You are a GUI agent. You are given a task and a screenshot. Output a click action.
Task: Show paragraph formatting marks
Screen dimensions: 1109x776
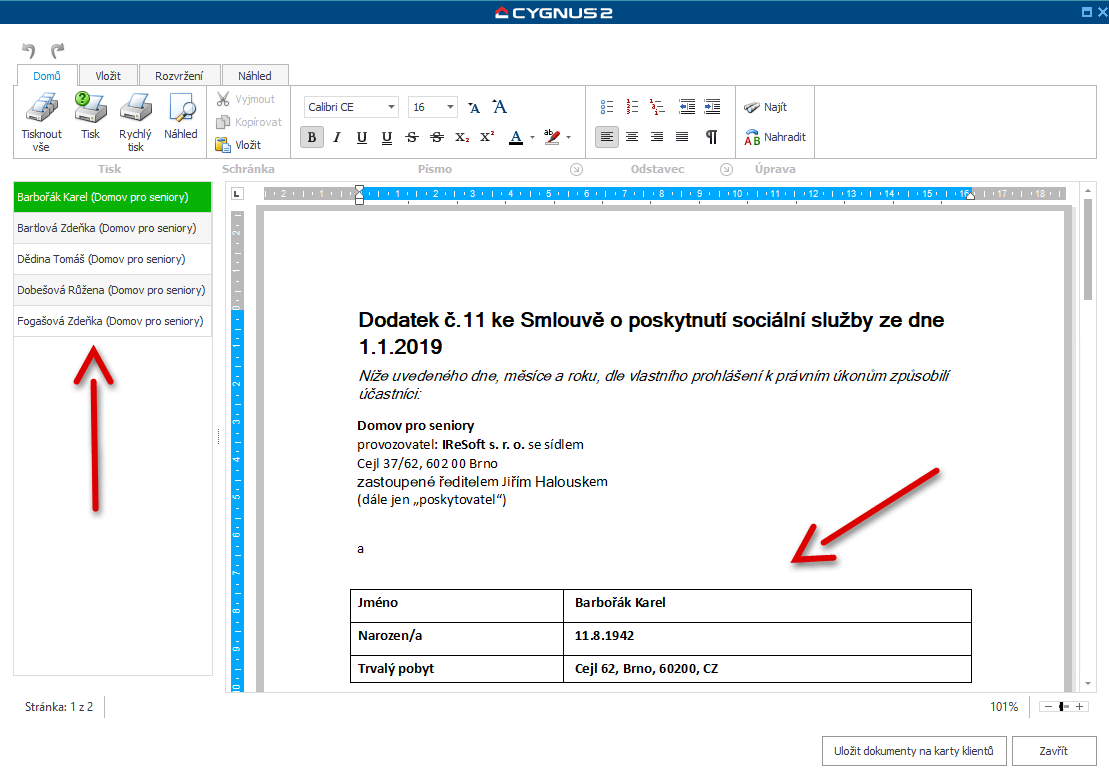click(x=712, y=137)
